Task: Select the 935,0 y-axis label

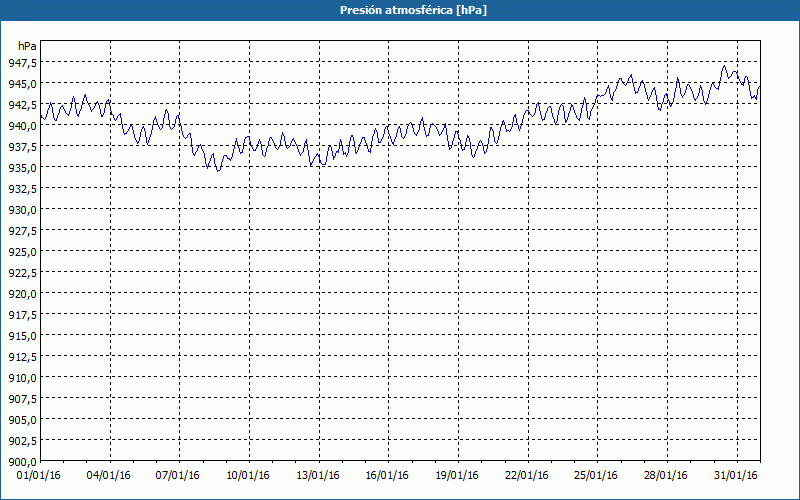Action: 22,167
